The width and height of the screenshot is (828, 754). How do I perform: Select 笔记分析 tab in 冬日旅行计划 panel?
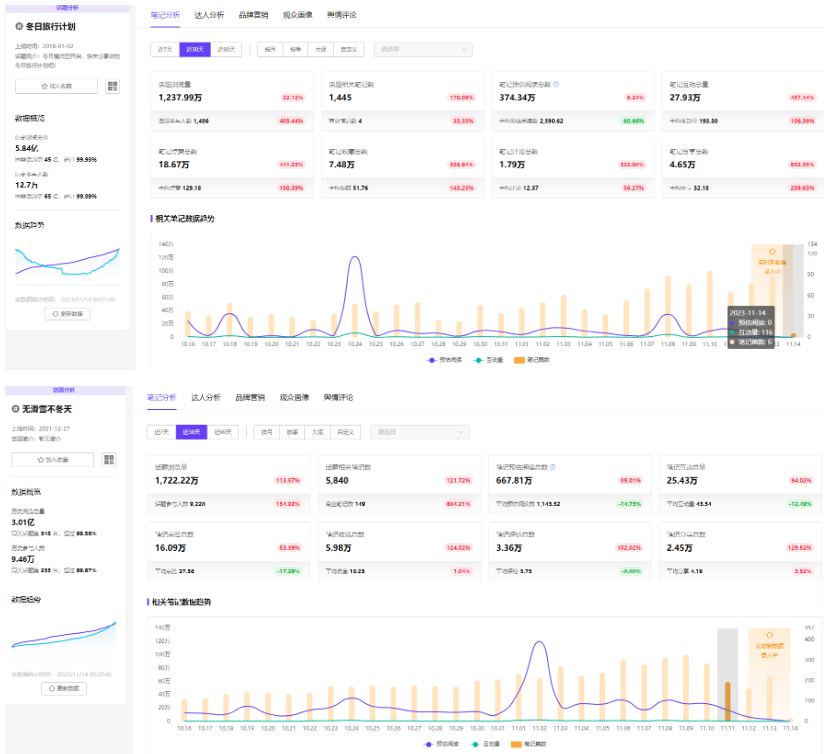165,15
